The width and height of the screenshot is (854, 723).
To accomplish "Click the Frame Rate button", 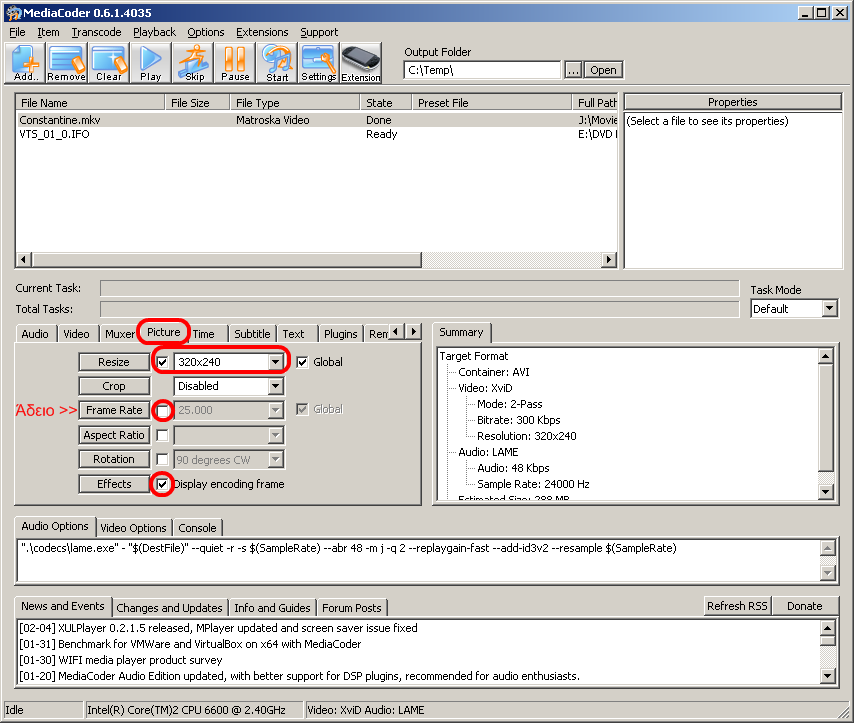I will point(114,410).
